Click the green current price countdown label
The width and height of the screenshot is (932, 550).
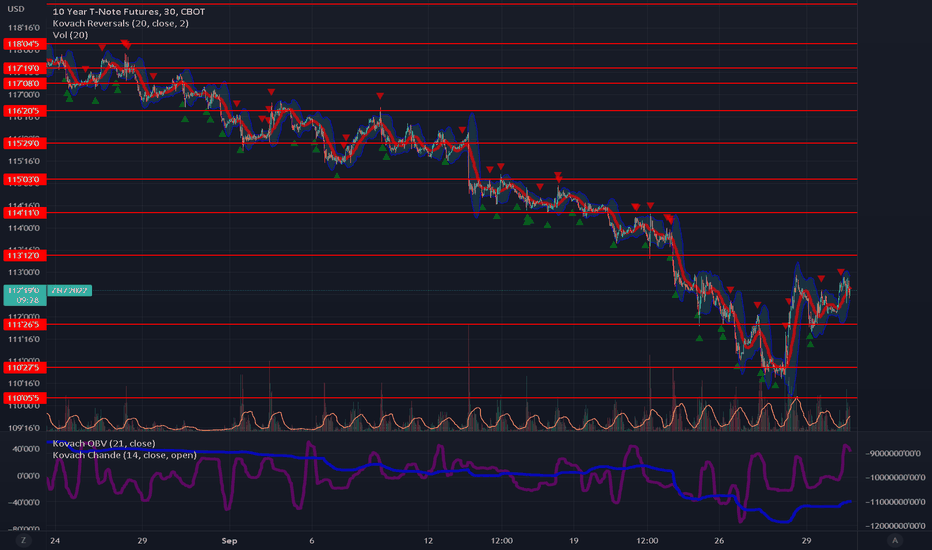click(x=25, y=296)
